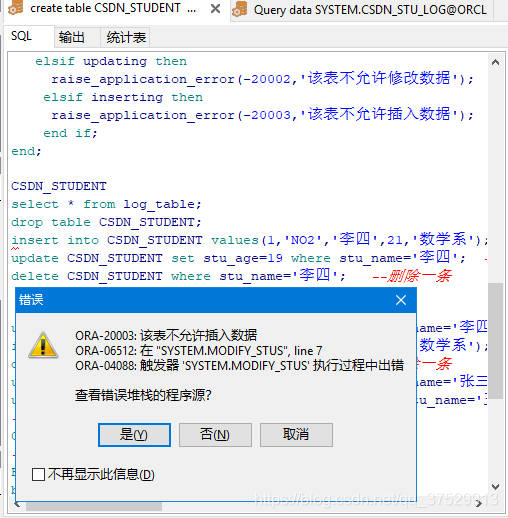
Task: Click the 错误 dialog title bar text
Action: [31, 300]
